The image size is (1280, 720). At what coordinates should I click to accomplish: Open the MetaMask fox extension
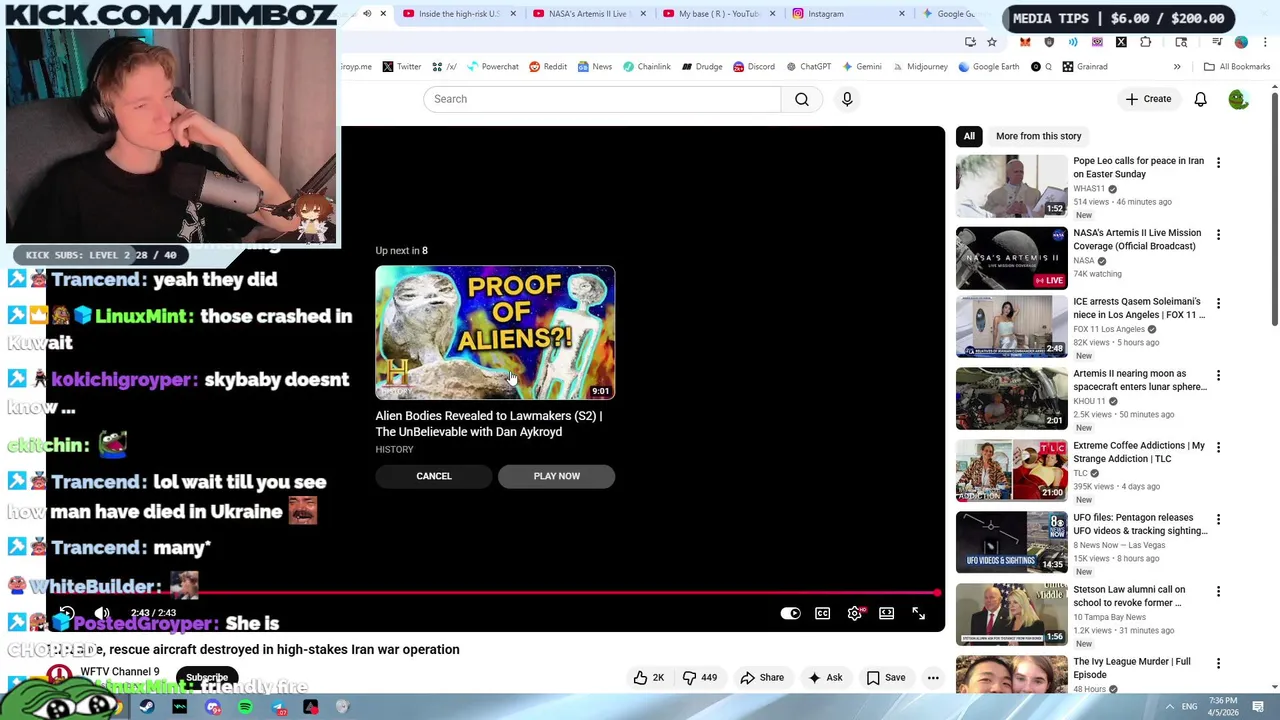click(1025, 42)
